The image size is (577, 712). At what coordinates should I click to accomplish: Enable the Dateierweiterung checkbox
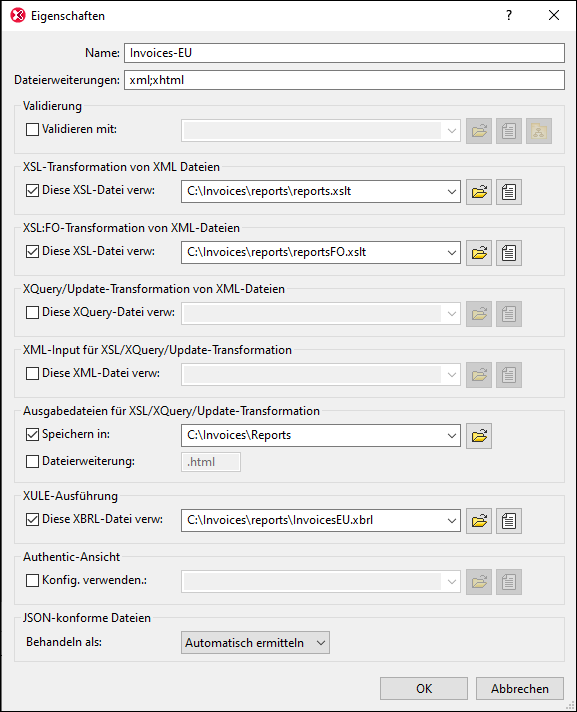click(x=32, y=462)
